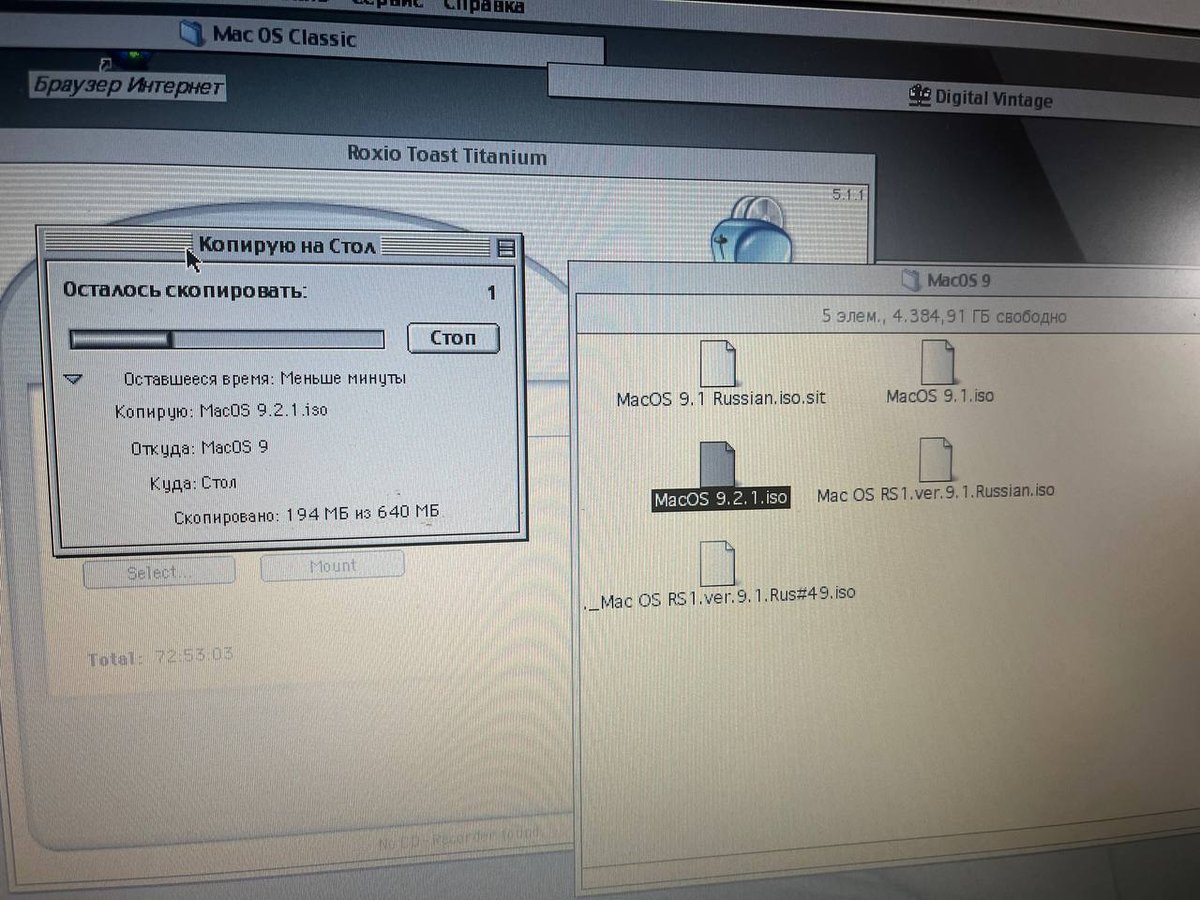Click the MacOS 9.1 Russian.iso.sit file icon
This screenshot has height=900, width=1200.
[x=718, y=364]
